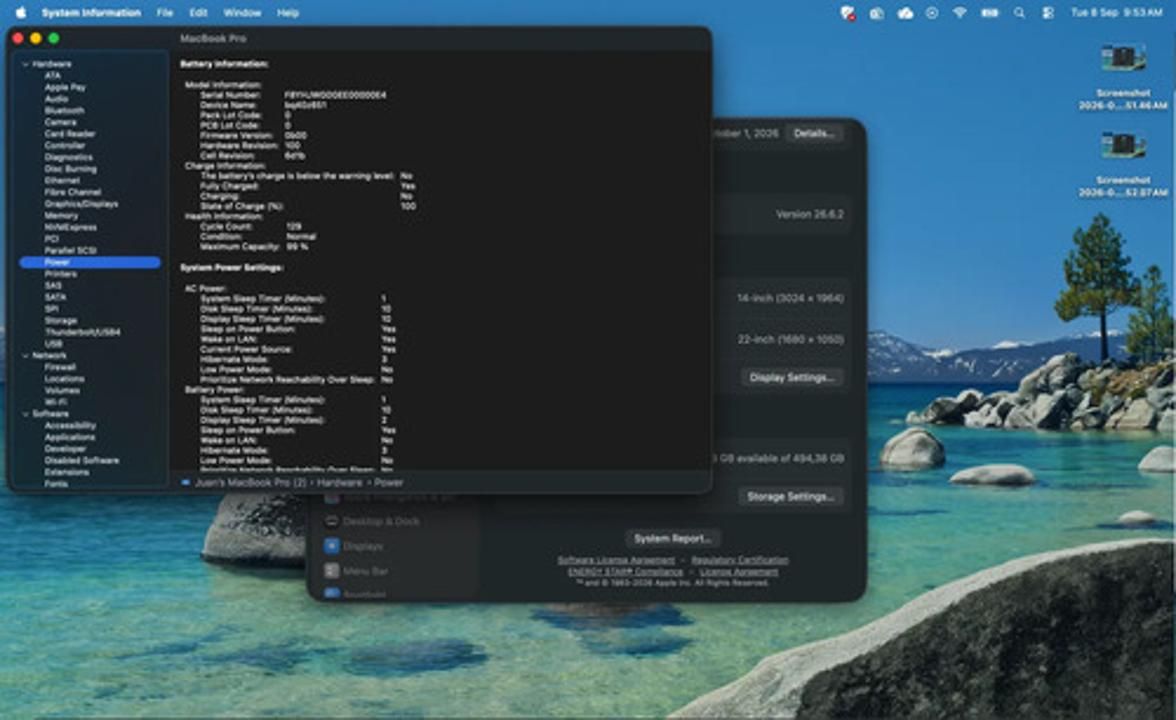Select Developer under Software
1176x720 pixels.
pos(64,449)
